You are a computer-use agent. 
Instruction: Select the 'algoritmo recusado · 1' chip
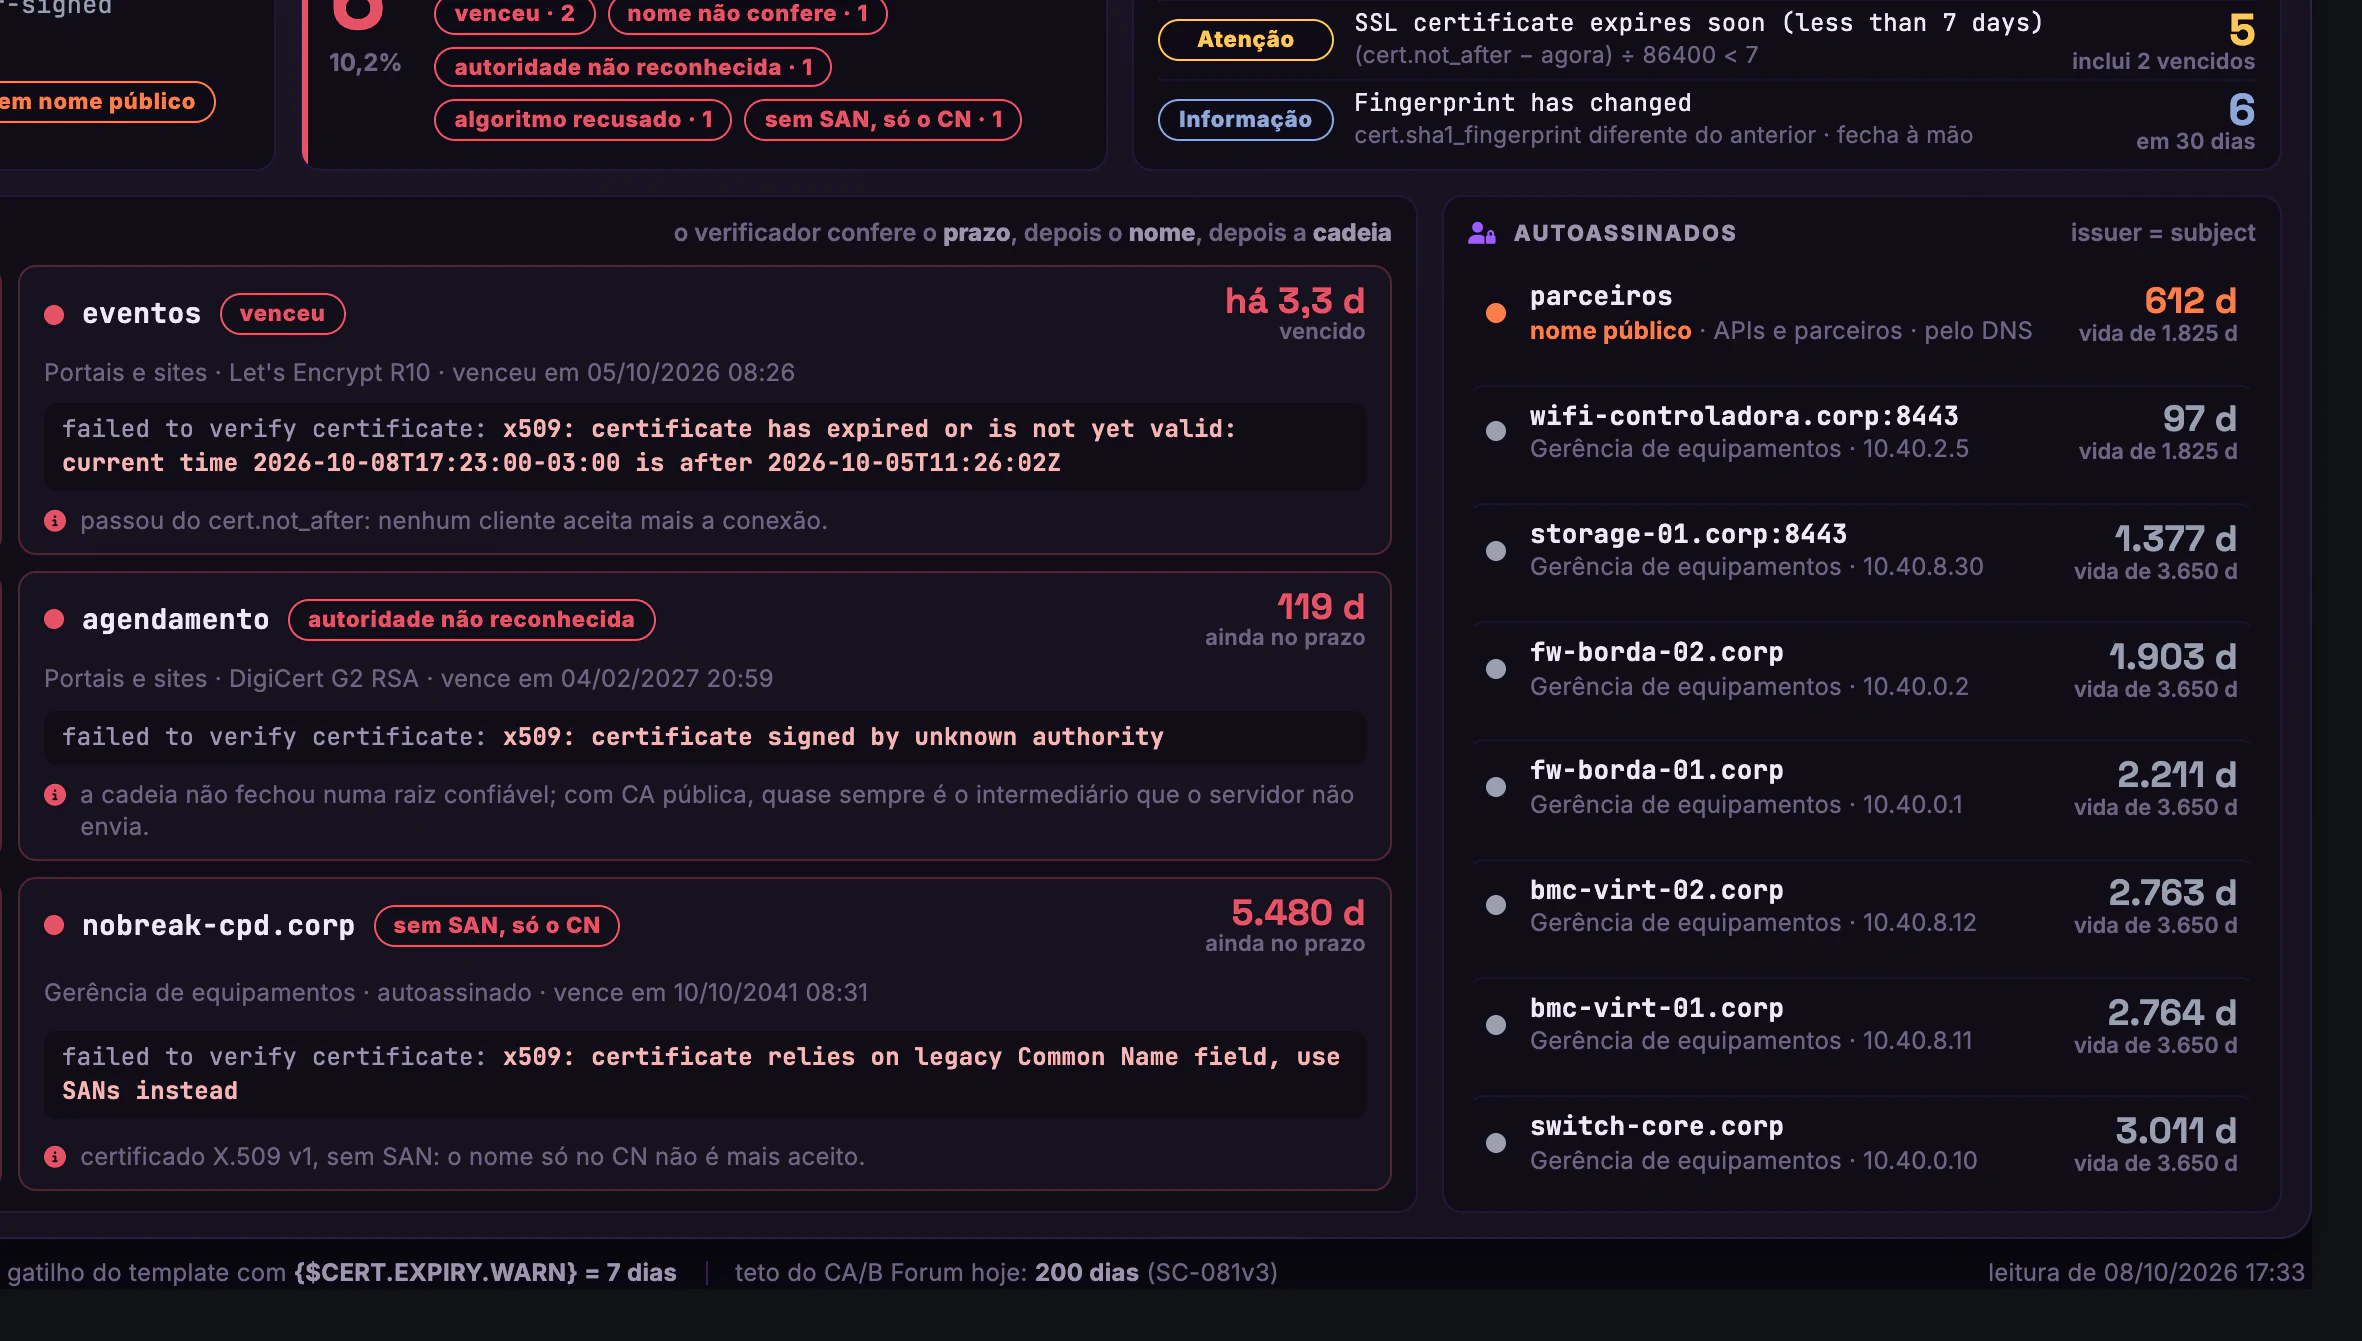583,120
